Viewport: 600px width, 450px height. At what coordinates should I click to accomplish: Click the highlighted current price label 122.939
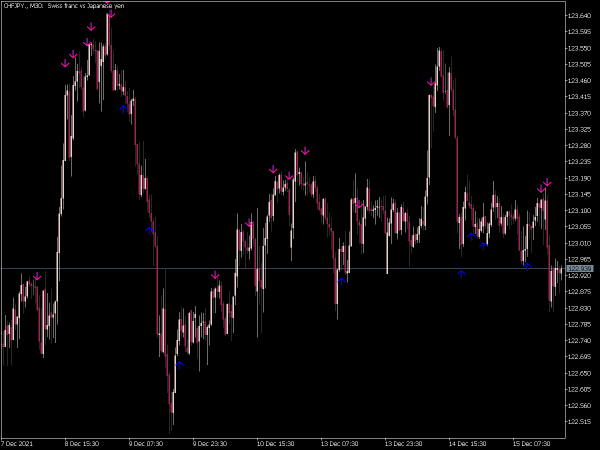tap(580, 269)
